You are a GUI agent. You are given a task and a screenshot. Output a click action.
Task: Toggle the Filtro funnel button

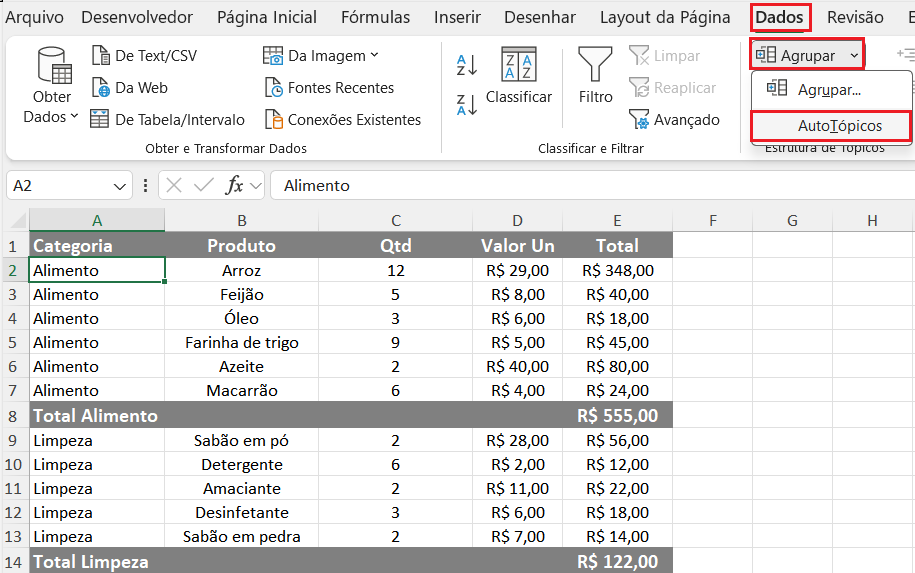click(595, 76)
